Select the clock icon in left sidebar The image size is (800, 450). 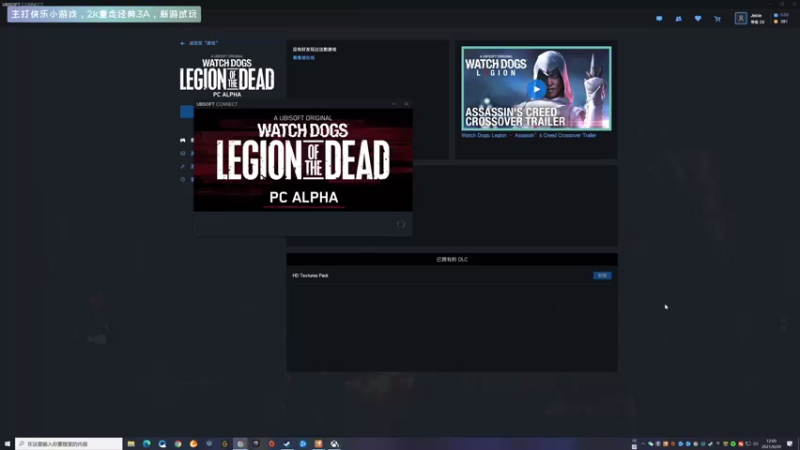183,180
